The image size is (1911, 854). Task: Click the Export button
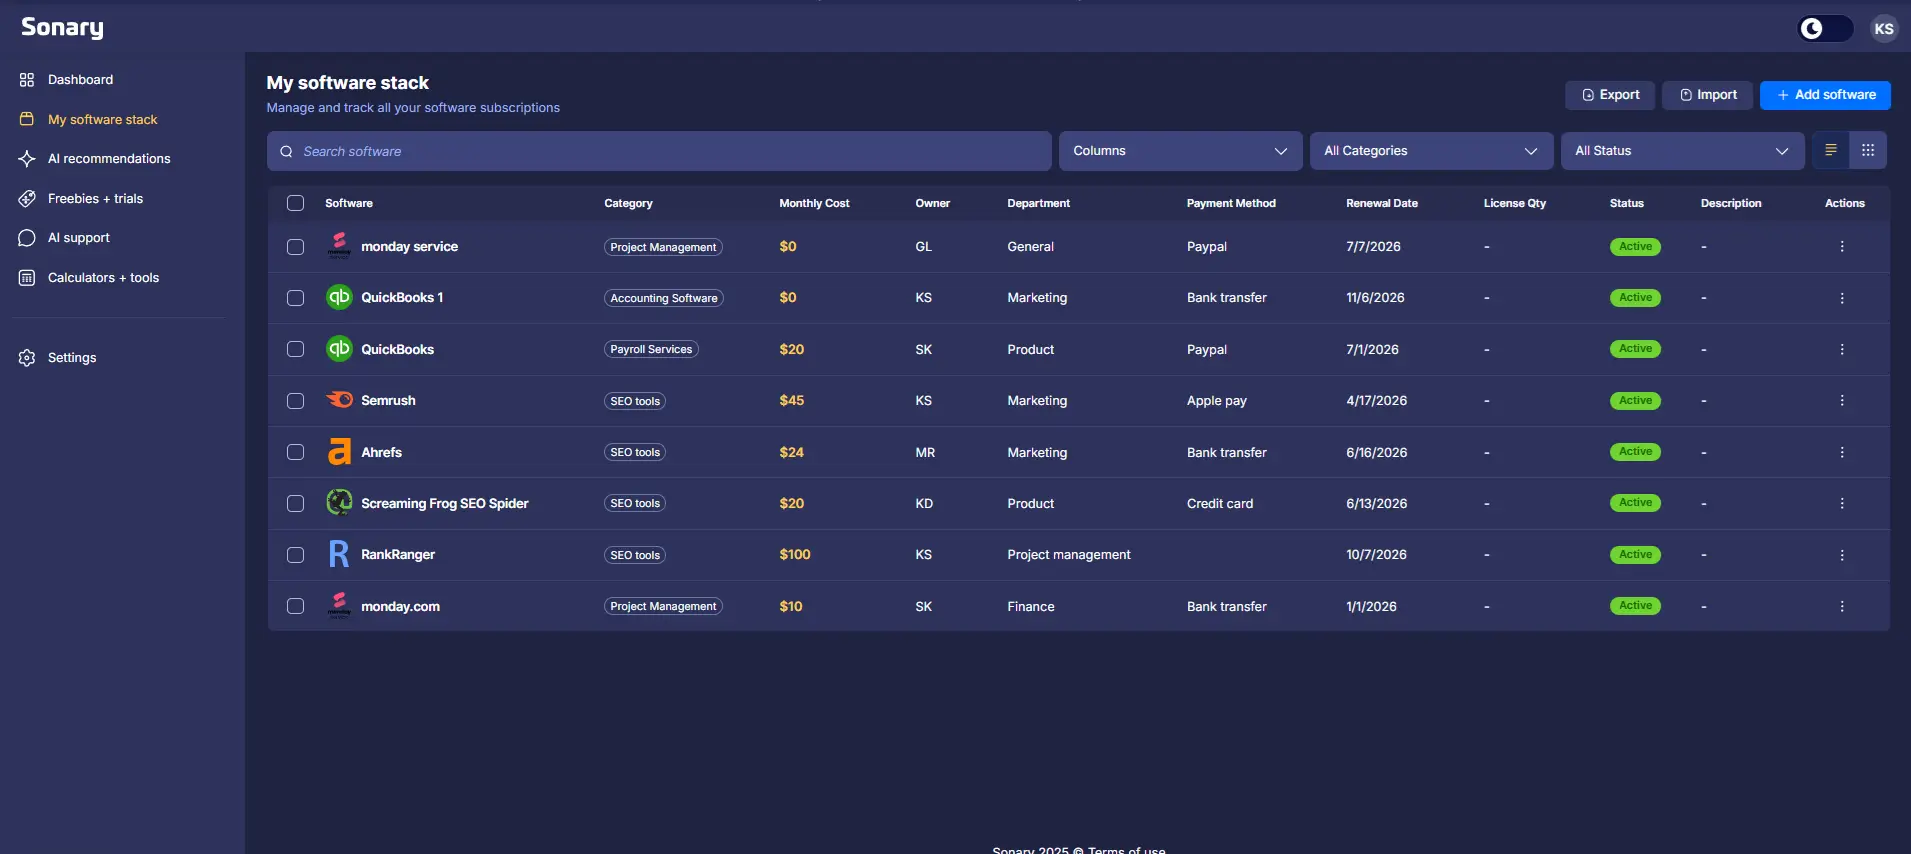1609,95
